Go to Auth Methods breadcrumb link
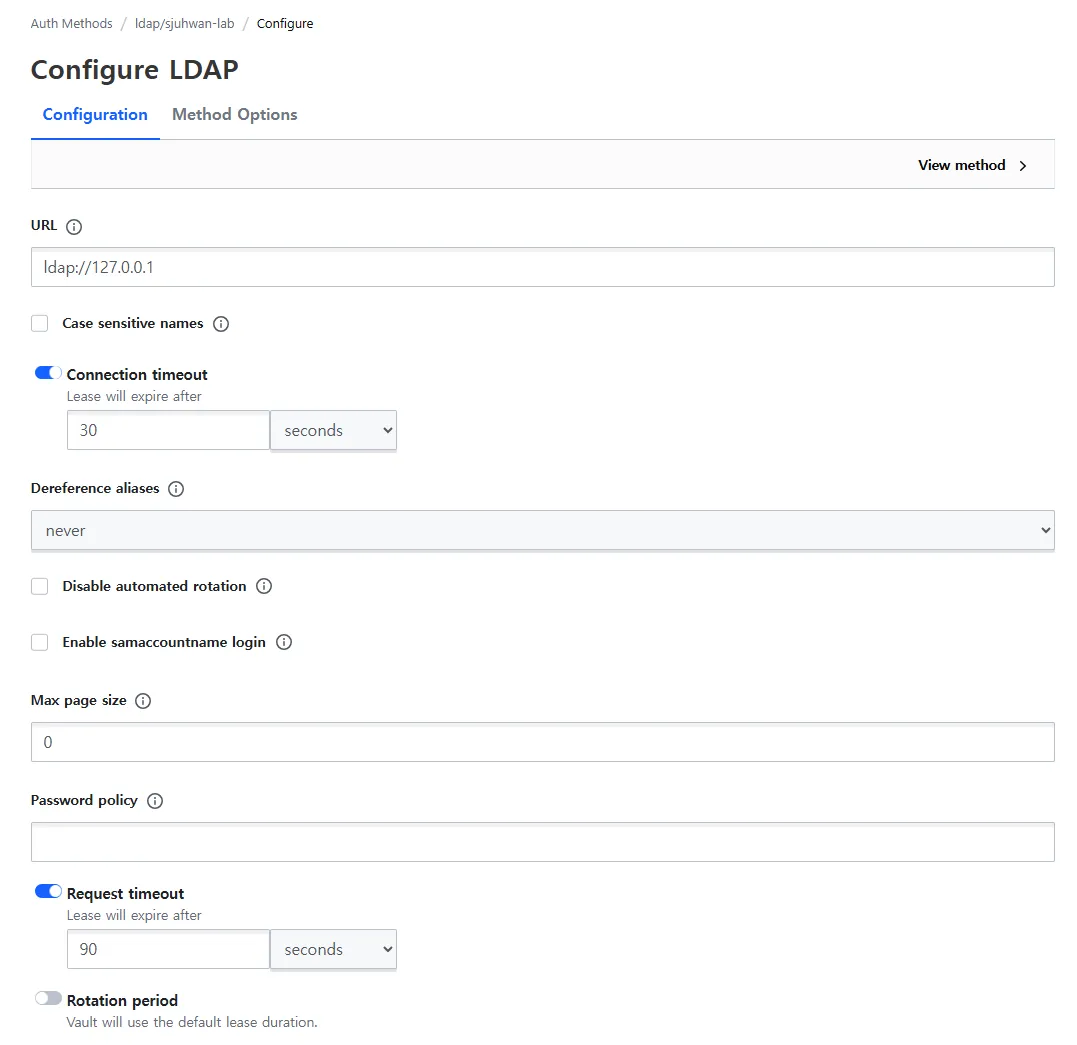 click(x=72, y=24)
